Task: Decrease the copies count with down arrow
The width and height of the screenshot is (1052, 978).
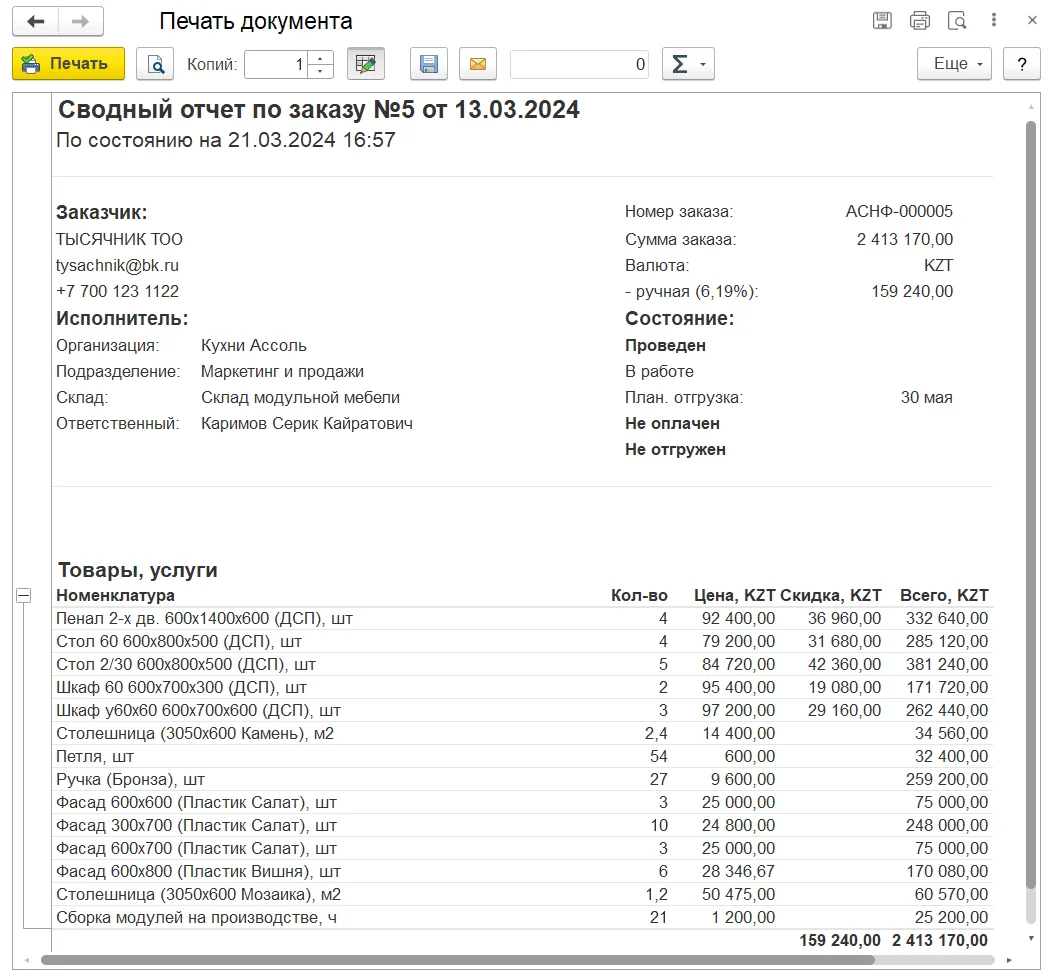Action: (x=321, y=71)
